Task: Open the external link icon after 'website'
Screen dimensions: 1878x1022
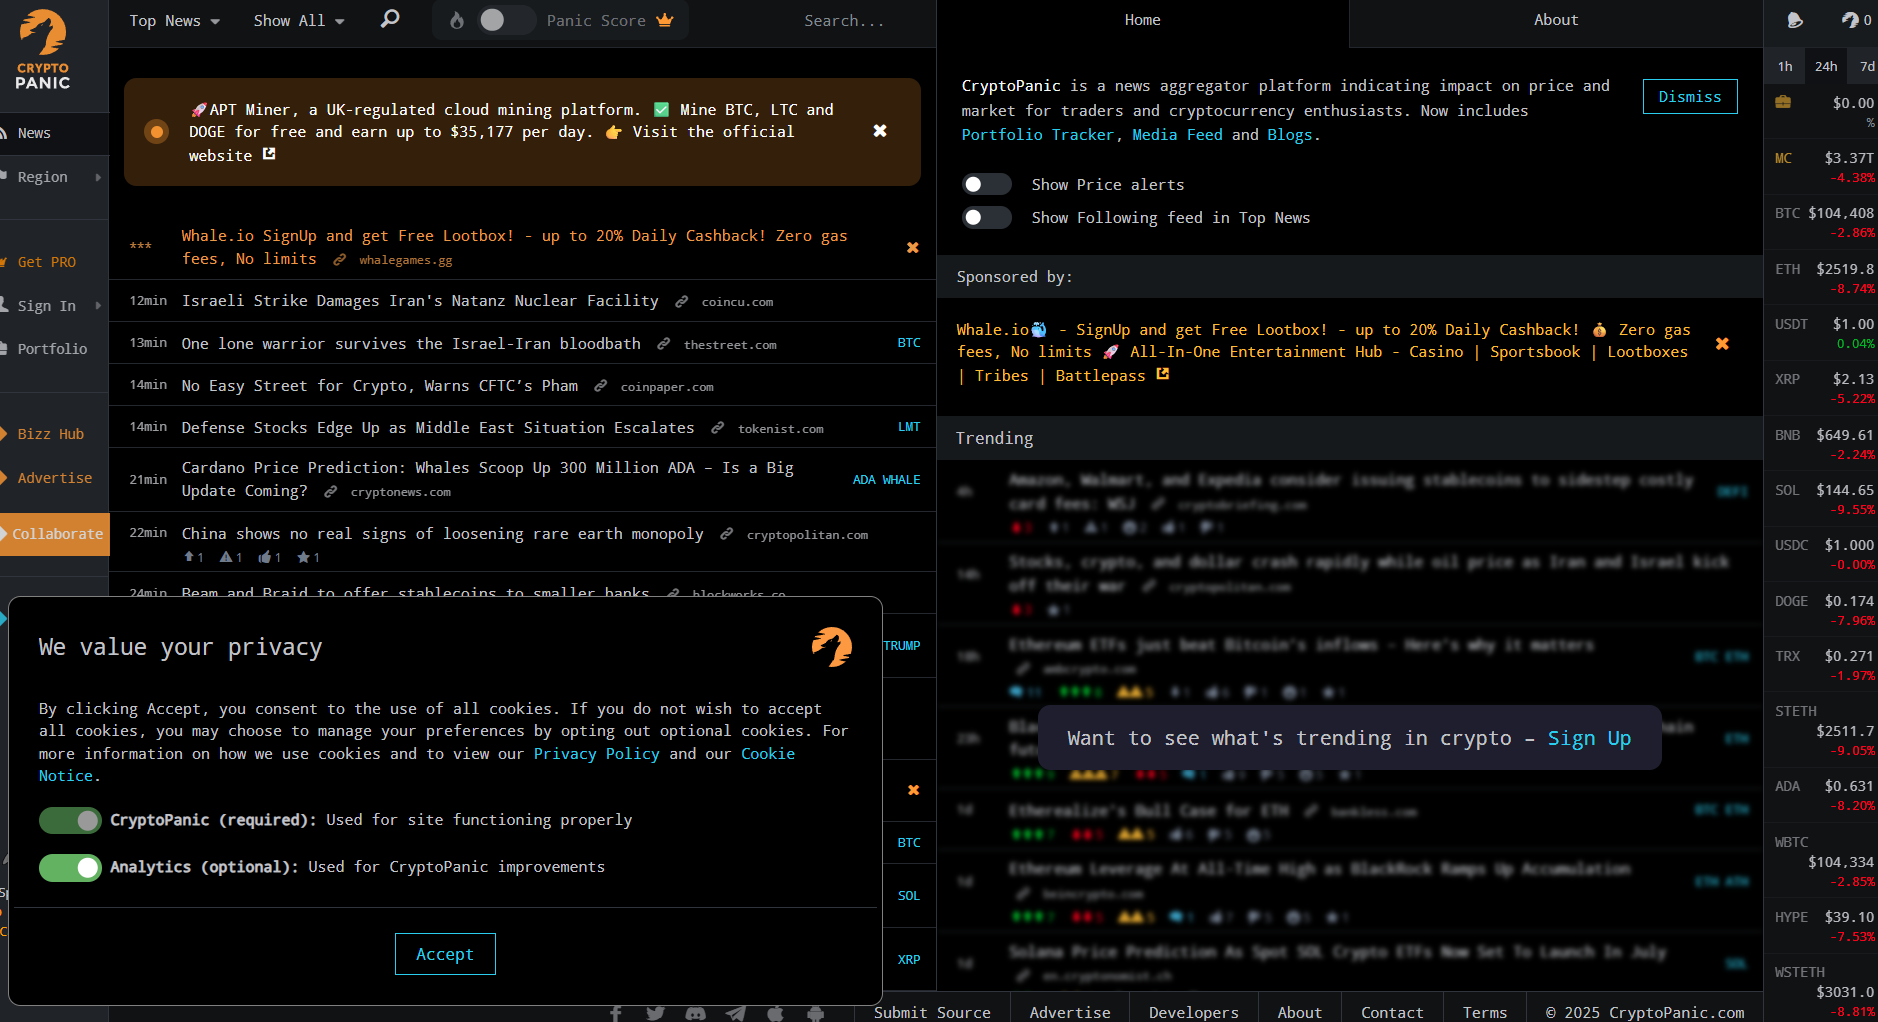Action: tap(269, 154)
